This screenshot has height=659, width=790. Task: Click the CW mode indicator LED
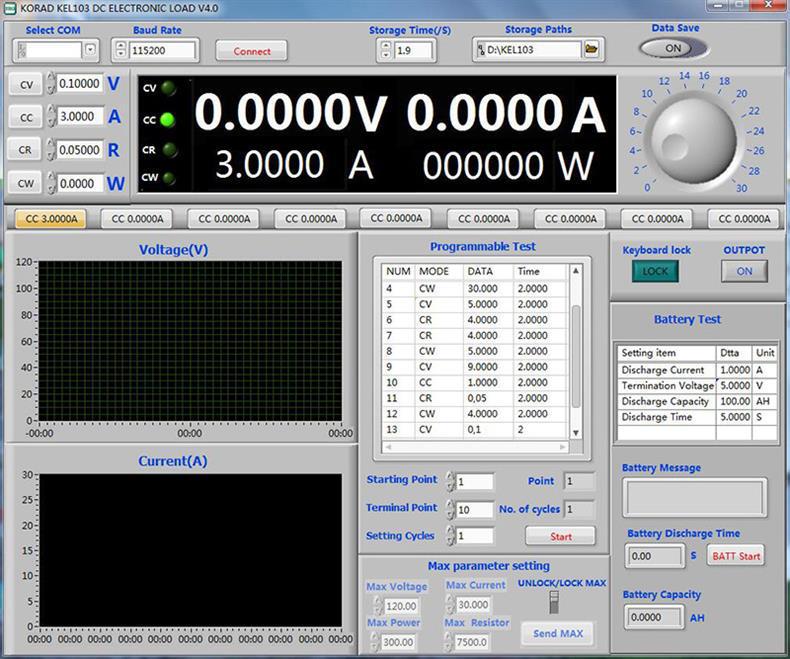[x=168, y=179]
